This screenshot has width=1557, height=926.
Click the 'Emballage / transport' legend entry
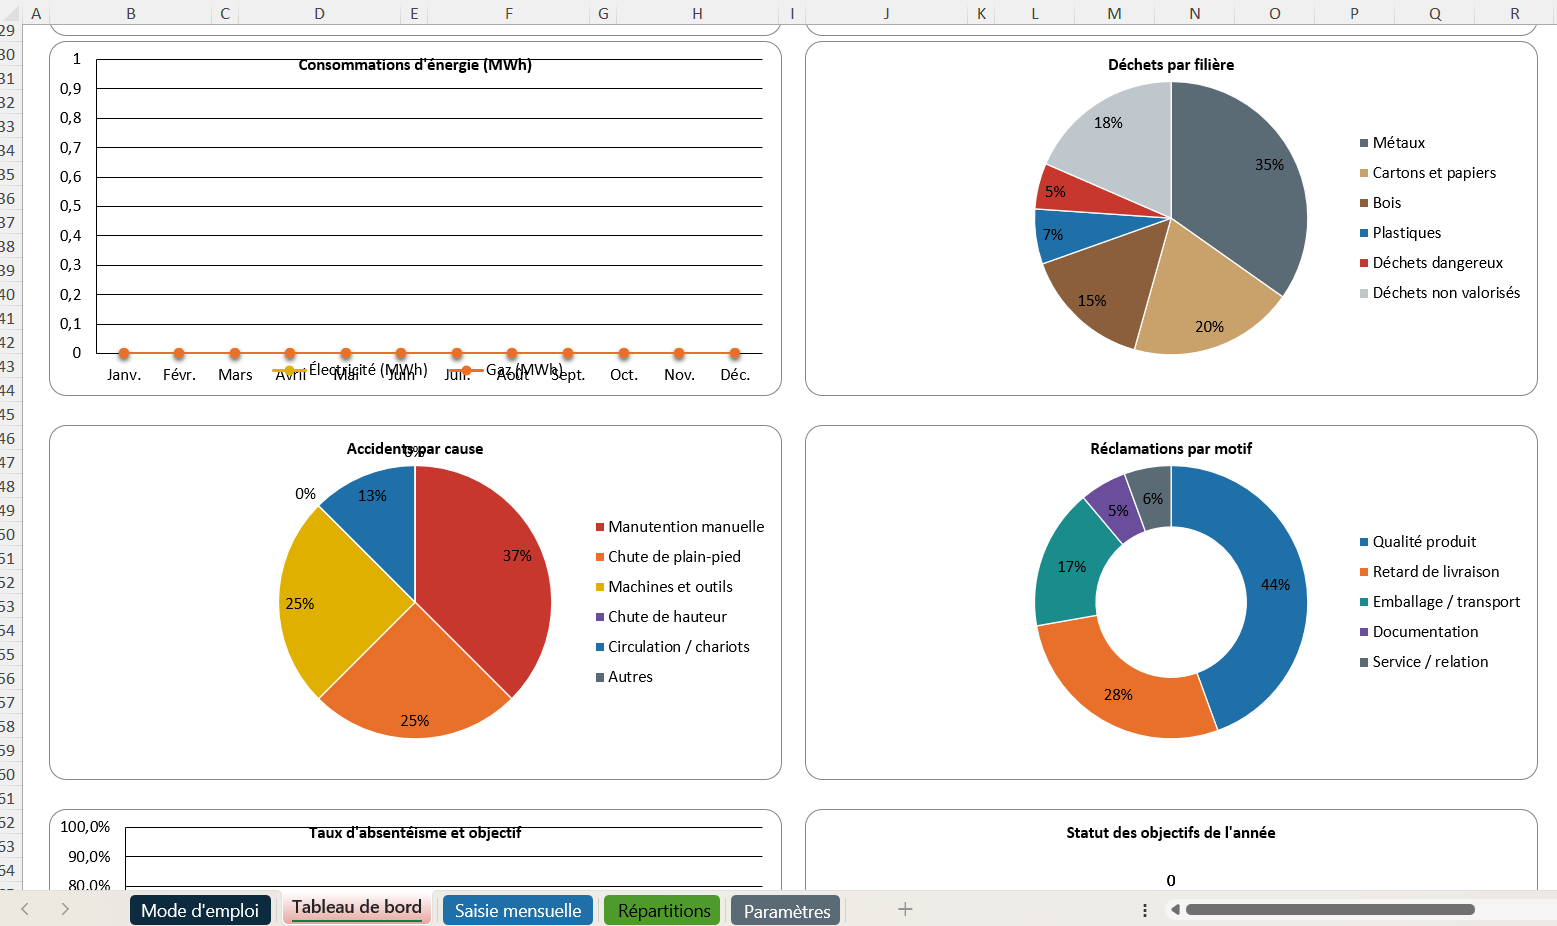(1446, 602)
